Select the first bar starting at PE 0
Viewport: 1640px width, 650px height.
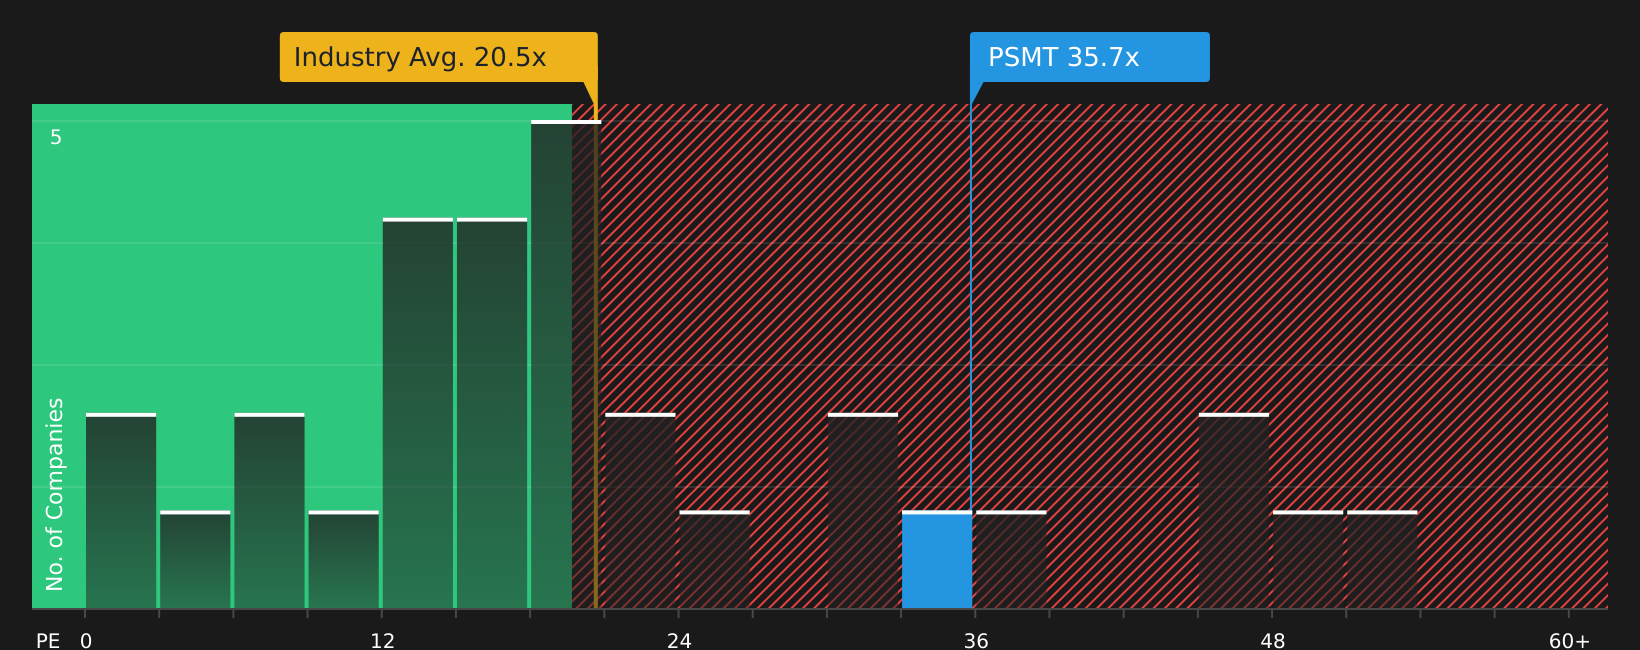coord(121,511)
